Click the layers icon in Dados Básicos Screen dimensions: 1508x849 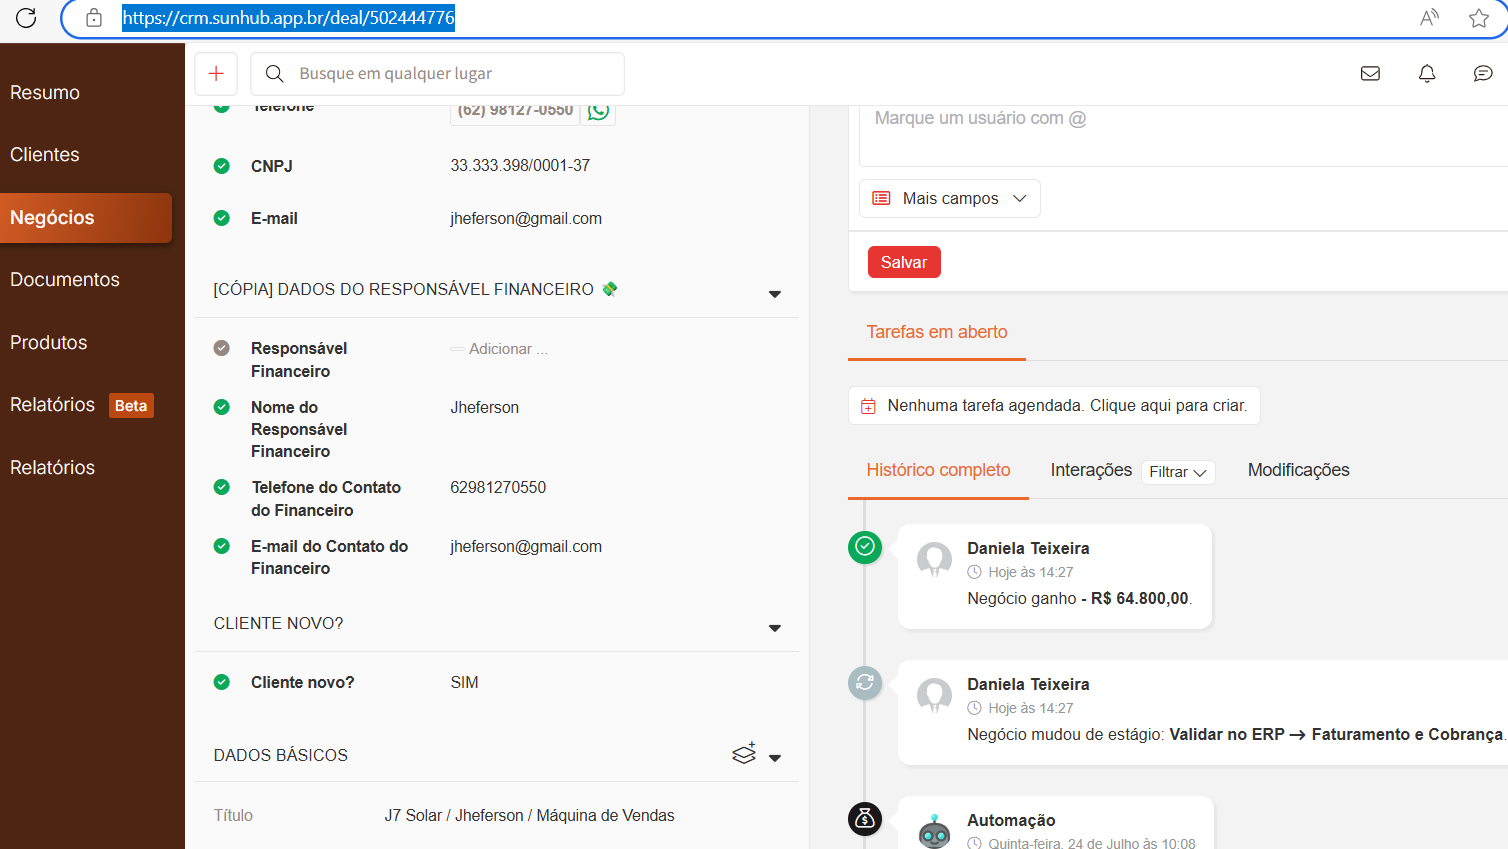coord(744,754)
